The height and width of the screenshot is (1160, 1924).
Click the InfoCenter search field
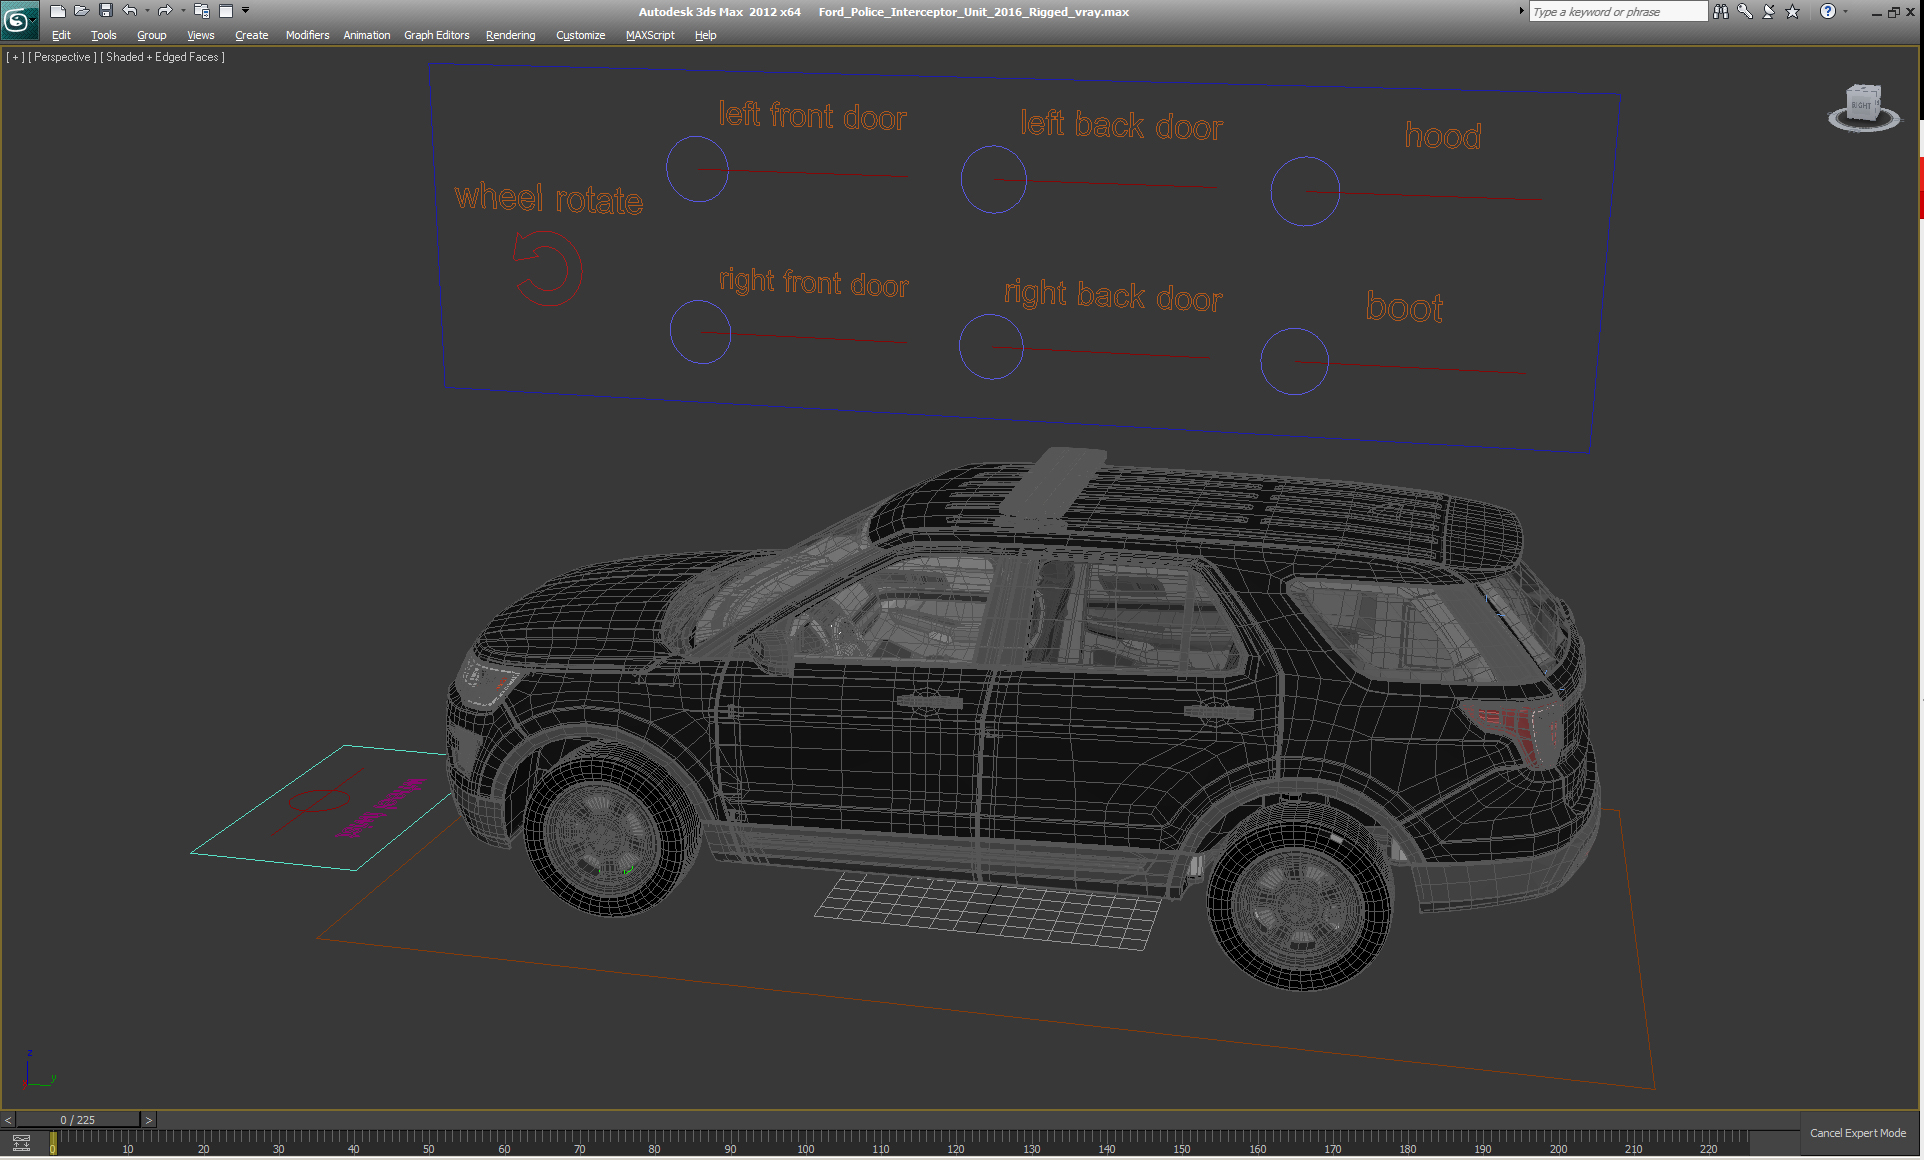tap(1618, 12)
